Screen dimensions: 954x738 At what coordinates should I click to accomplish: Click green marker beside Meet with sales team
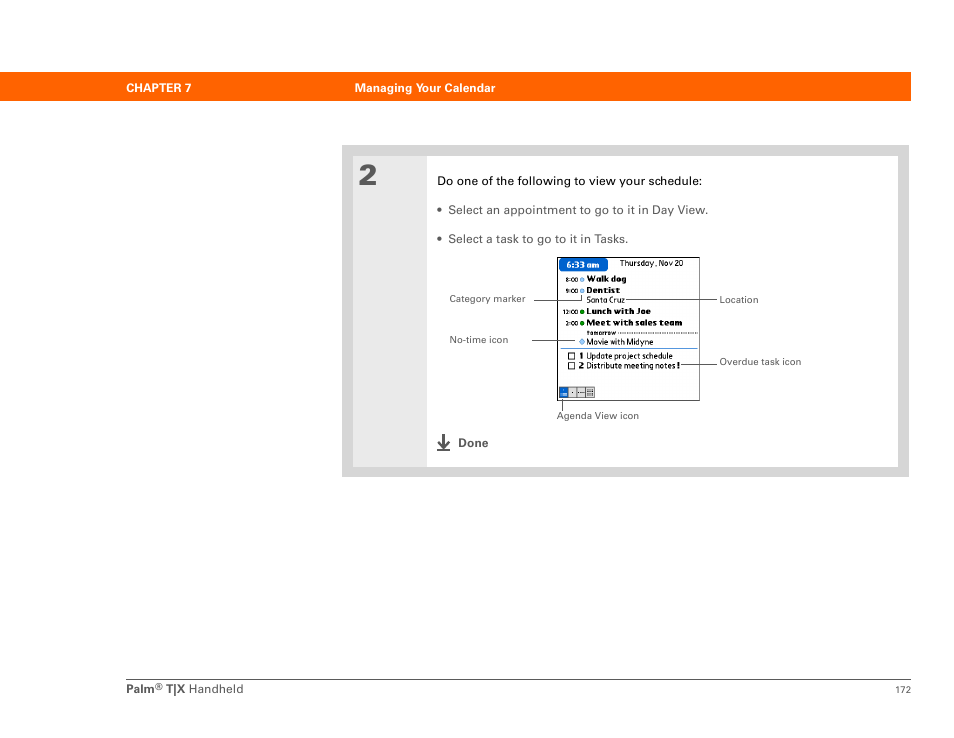tap(582, 323)
